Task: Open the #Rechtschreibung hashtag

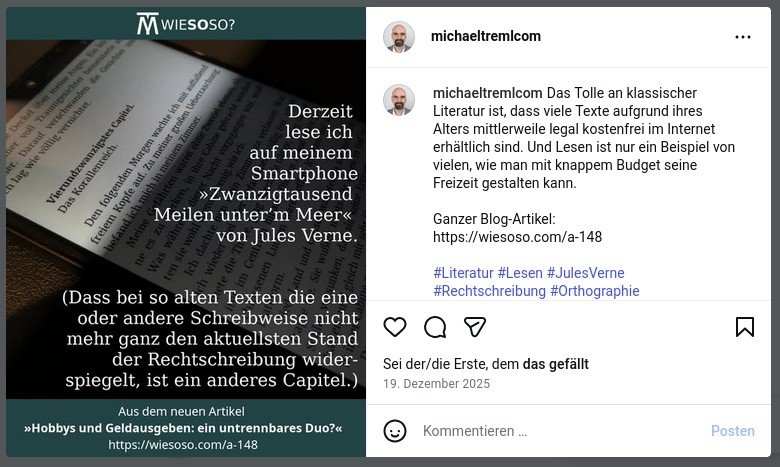Action: tap(489, 291)
